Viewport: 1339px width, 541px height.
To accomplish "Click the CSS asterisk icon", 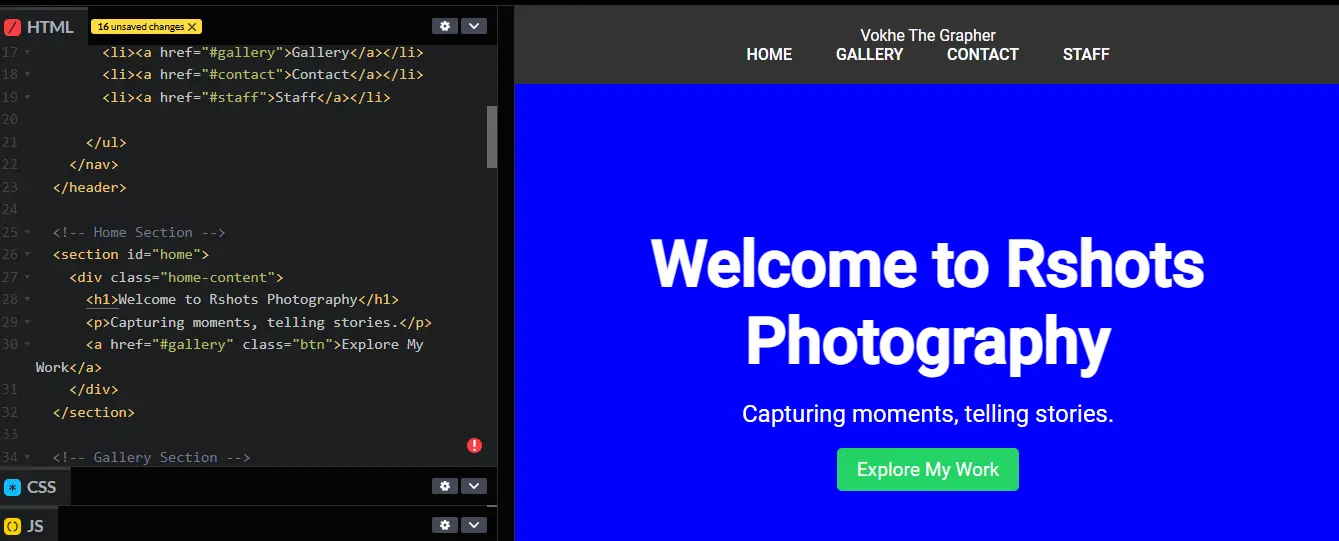I will pos(13,487).
